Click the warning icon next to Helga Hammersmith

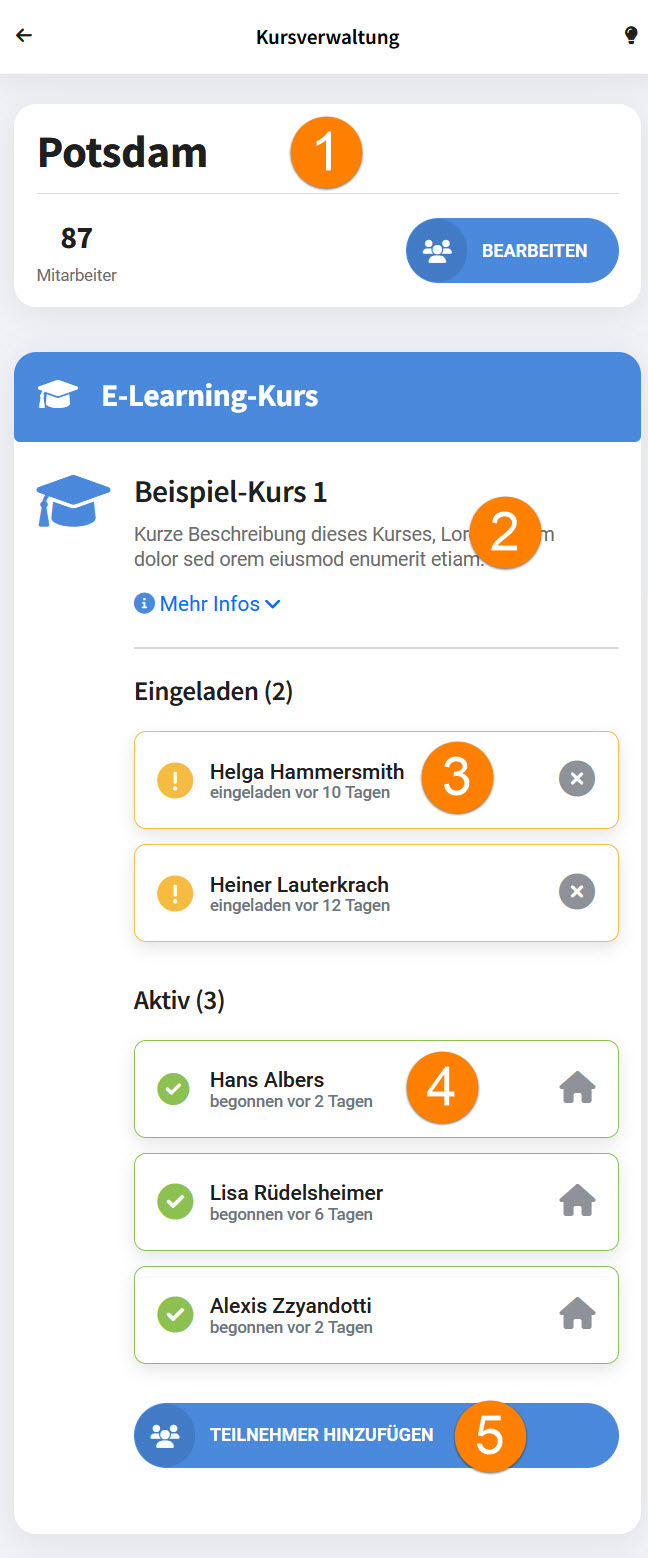point(176,780)
